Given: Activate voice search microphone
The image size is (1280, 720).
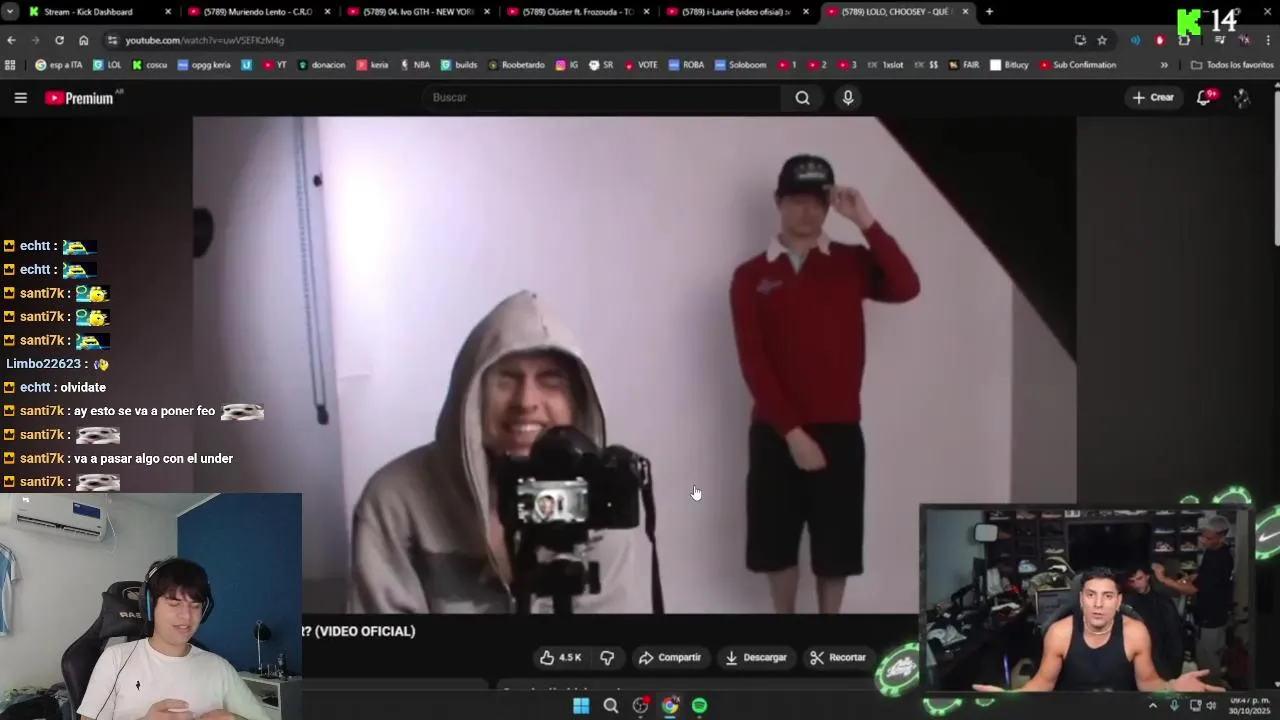Looking at the screenshot, I should pos(848,97).
